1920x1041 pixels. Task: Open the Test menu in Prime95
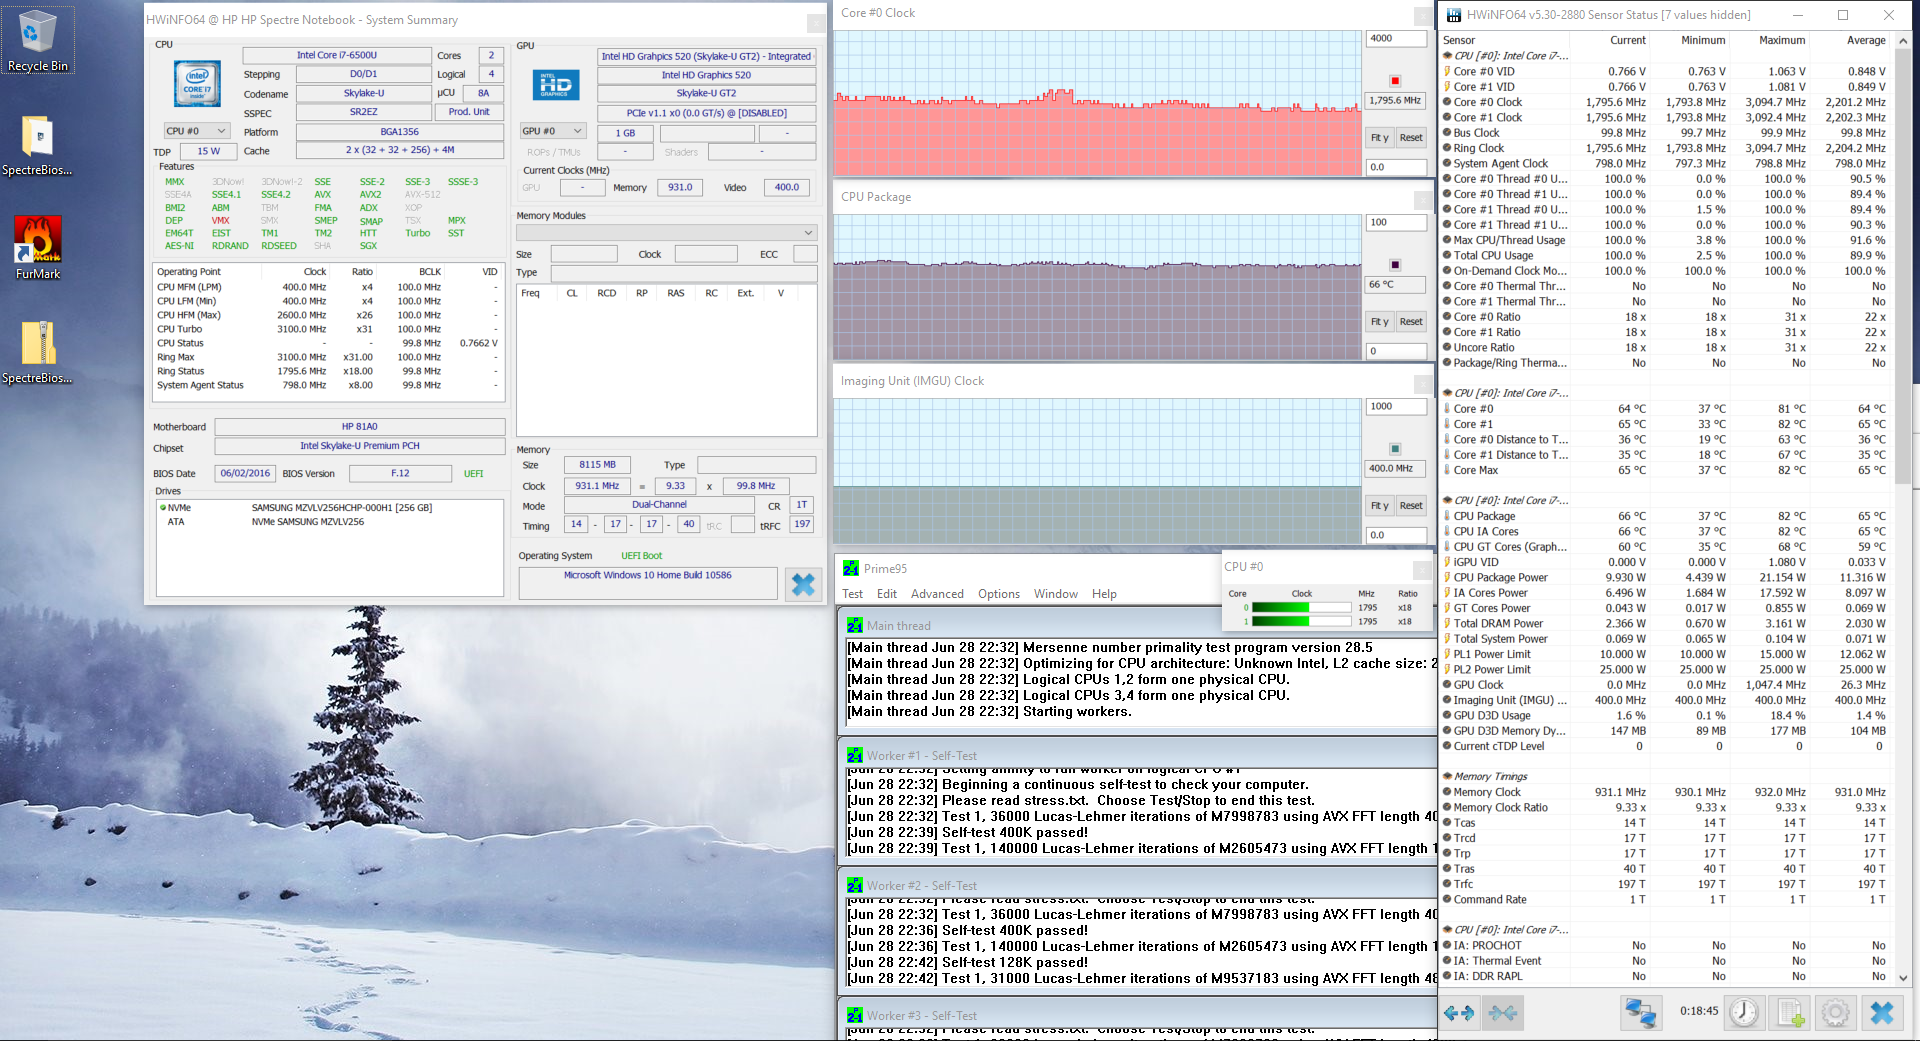(x=852, y=594)
